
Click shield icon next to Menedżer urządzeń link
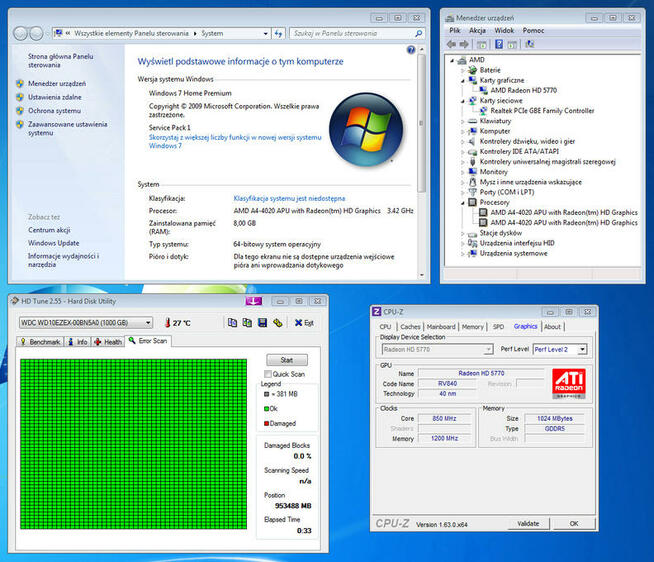tap(20, 83)
